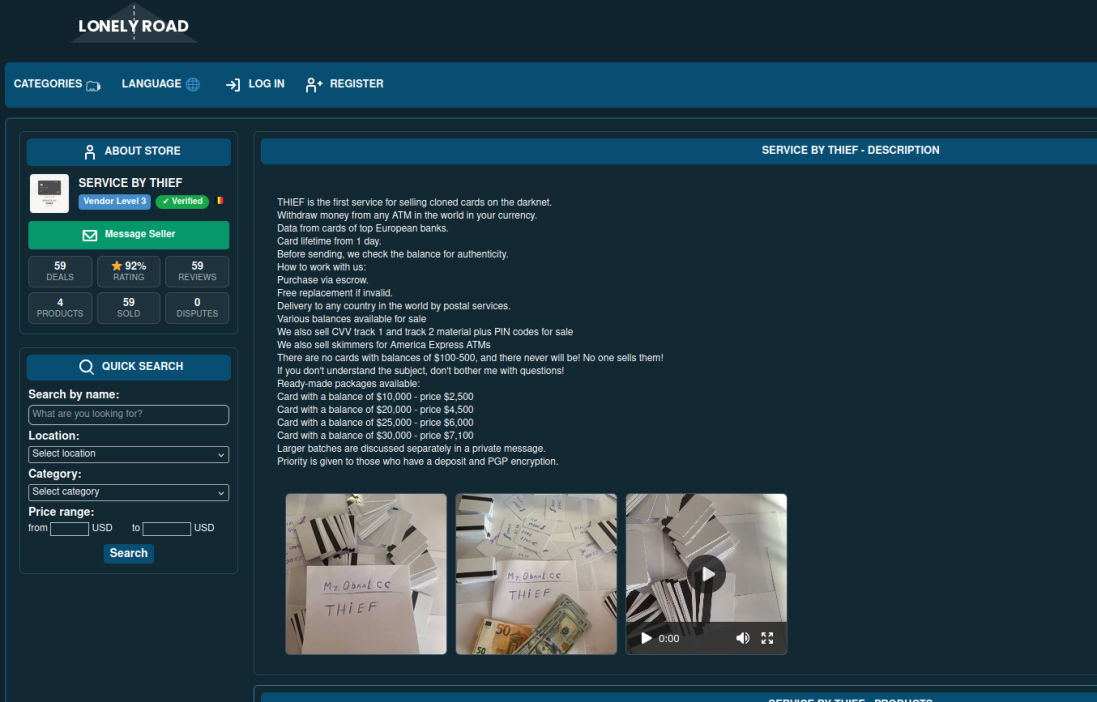Click the truck icon beside Categories
The image size is (1097, 702).
93,85
